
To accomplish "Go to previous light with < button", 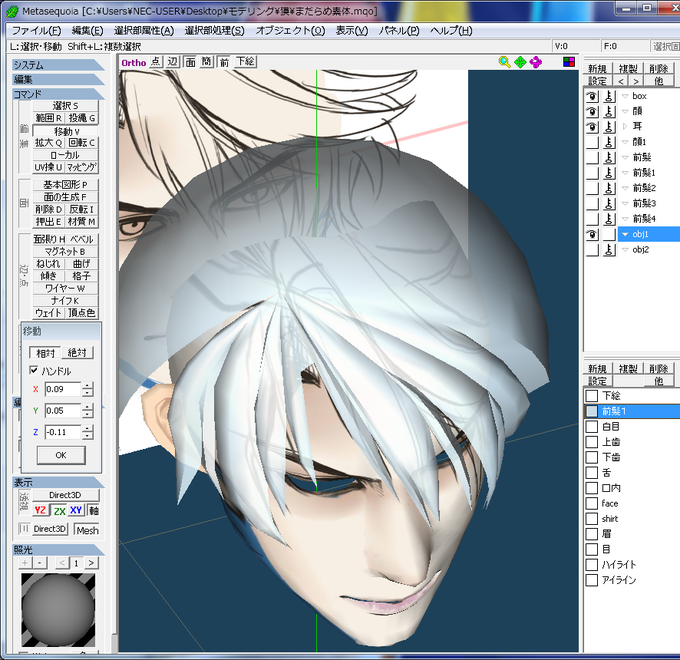I will (62, 563).
